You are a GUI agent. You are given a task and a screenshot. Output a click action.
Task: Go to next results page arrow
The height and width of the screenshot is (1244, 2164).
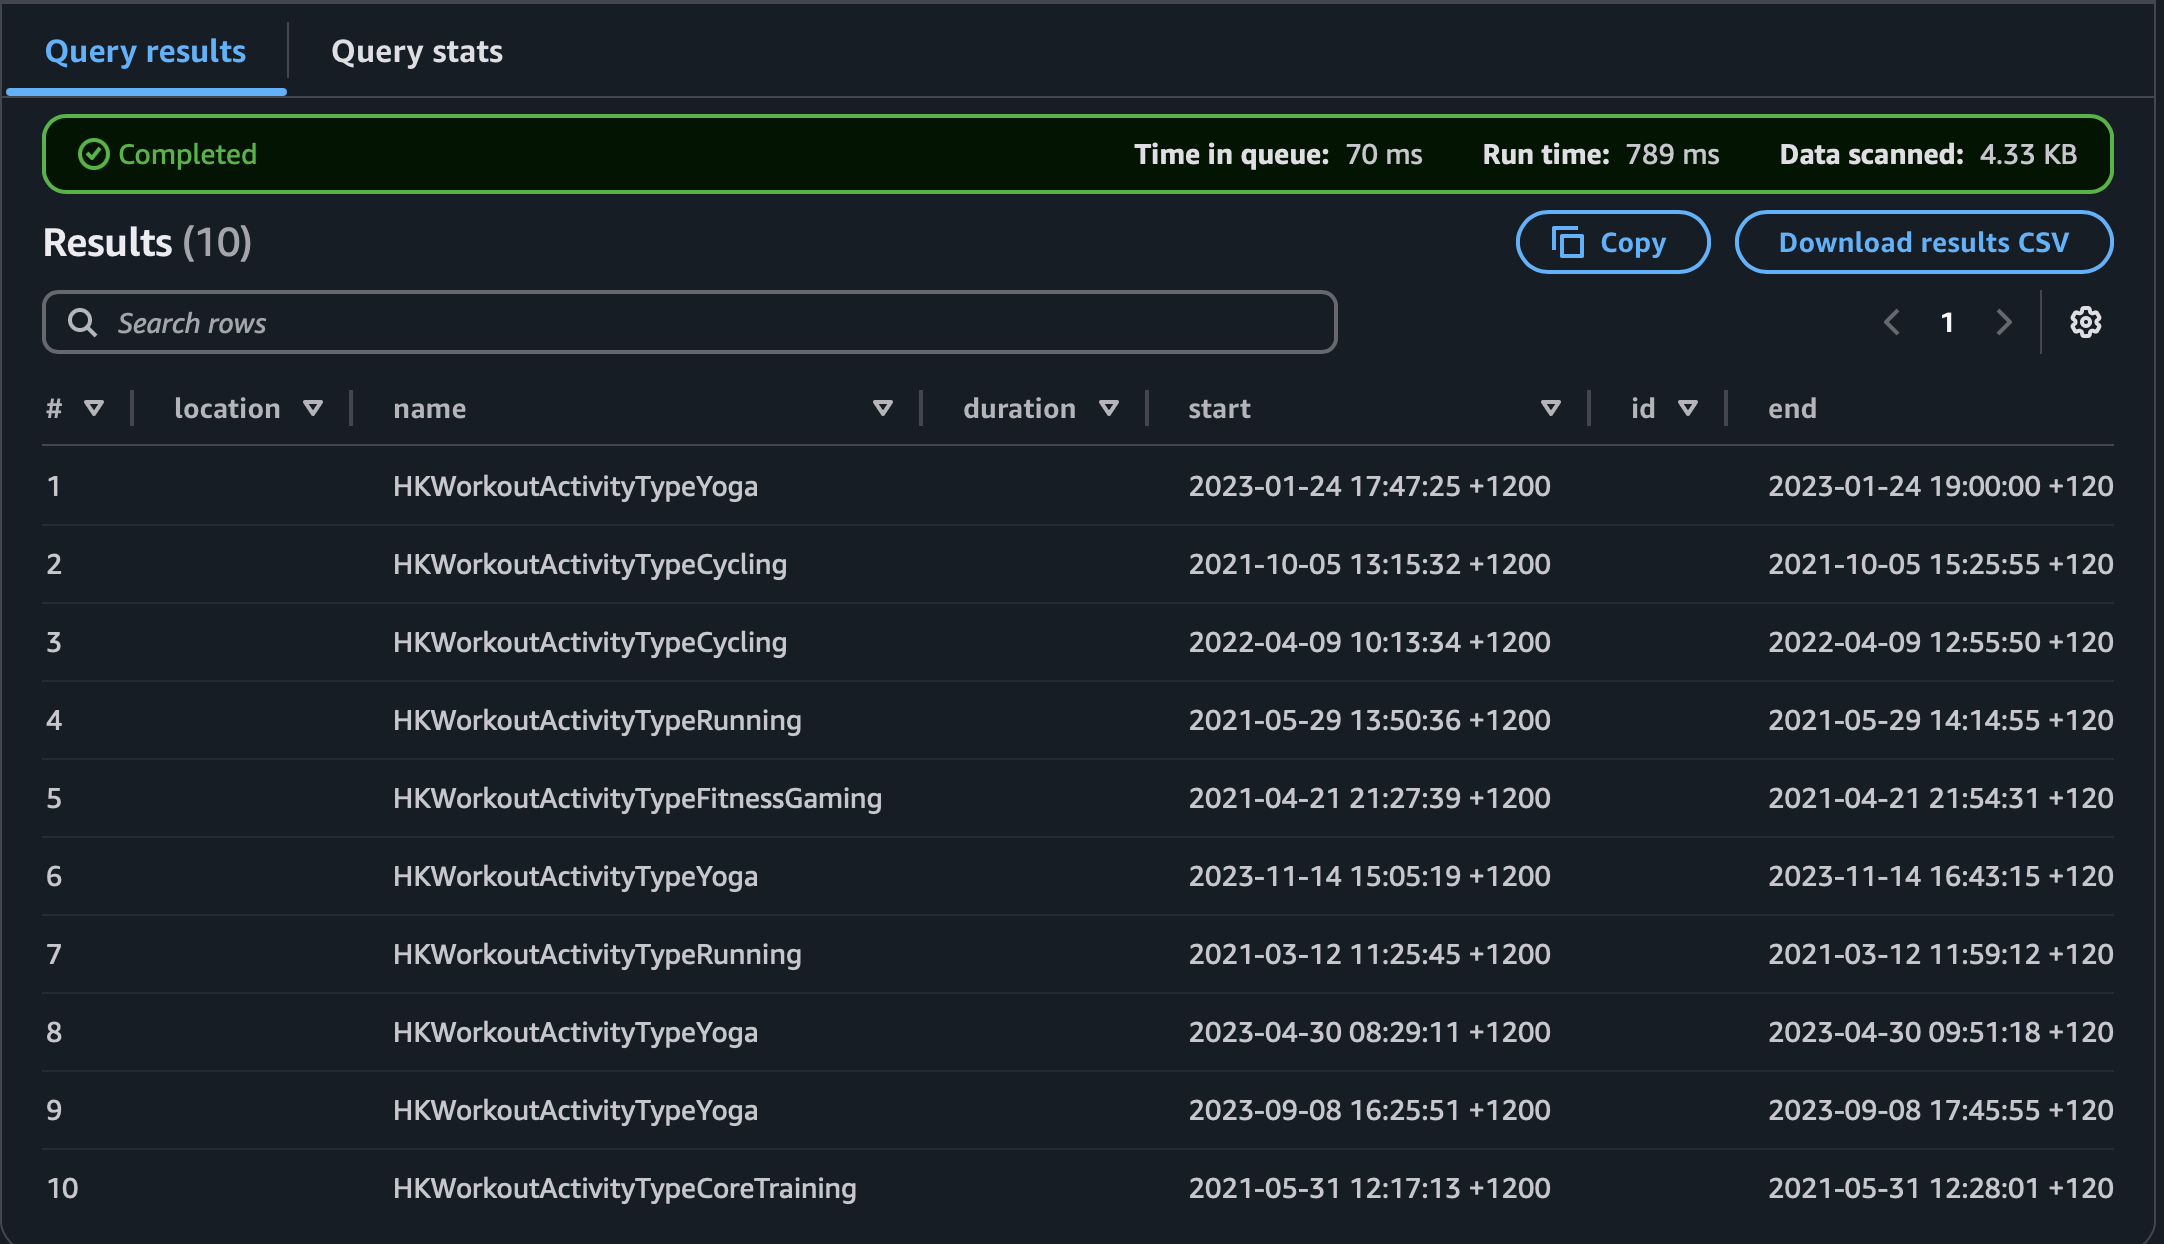click(2003, 322)
